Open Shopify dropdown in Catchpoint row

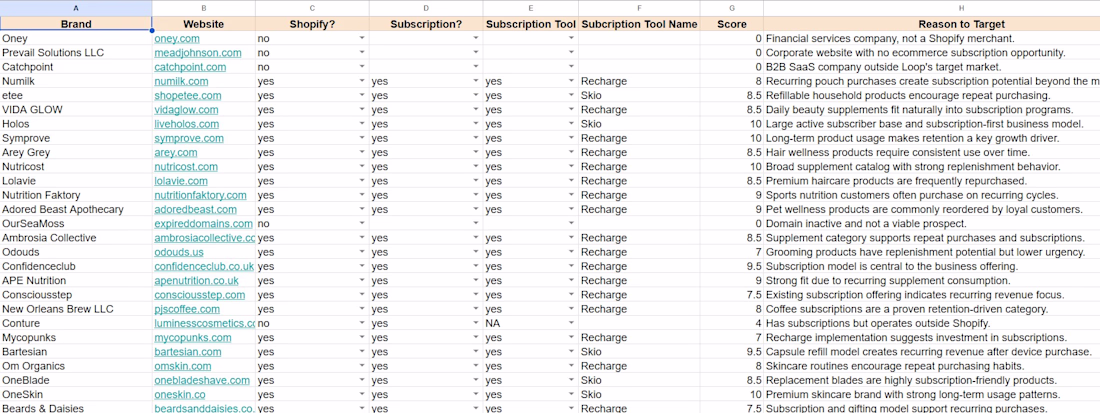362,67
